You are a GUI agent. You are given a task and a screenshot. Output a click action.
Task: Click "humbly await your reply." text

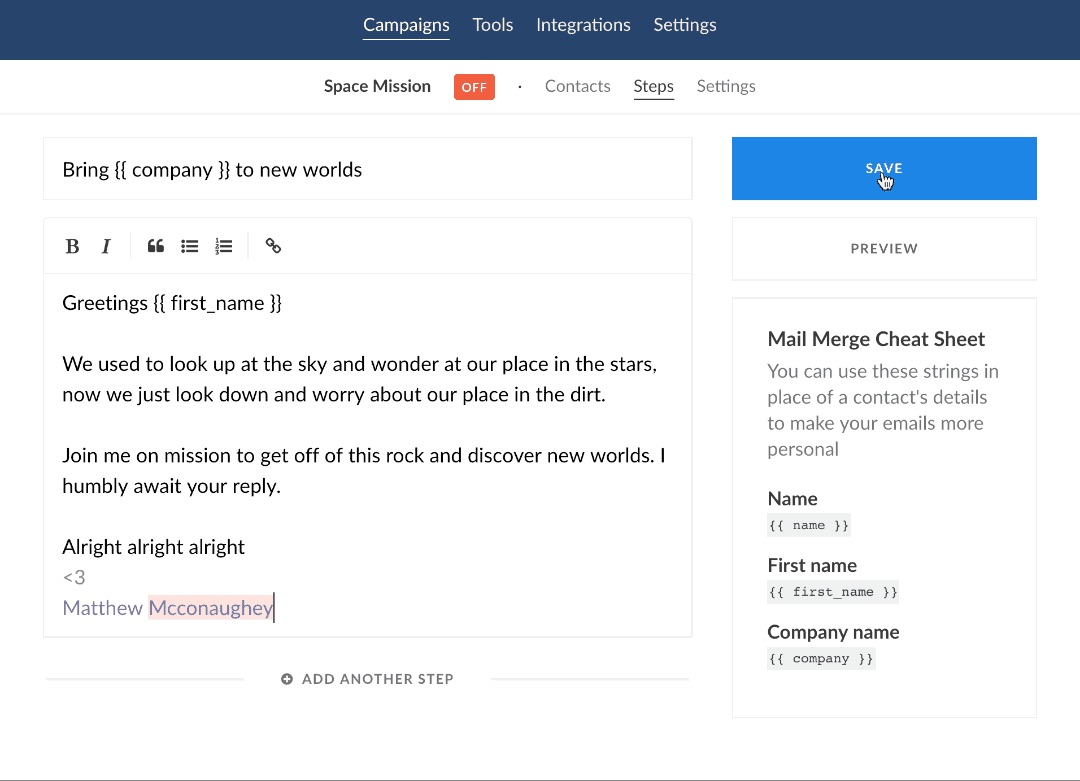point(172,486)
